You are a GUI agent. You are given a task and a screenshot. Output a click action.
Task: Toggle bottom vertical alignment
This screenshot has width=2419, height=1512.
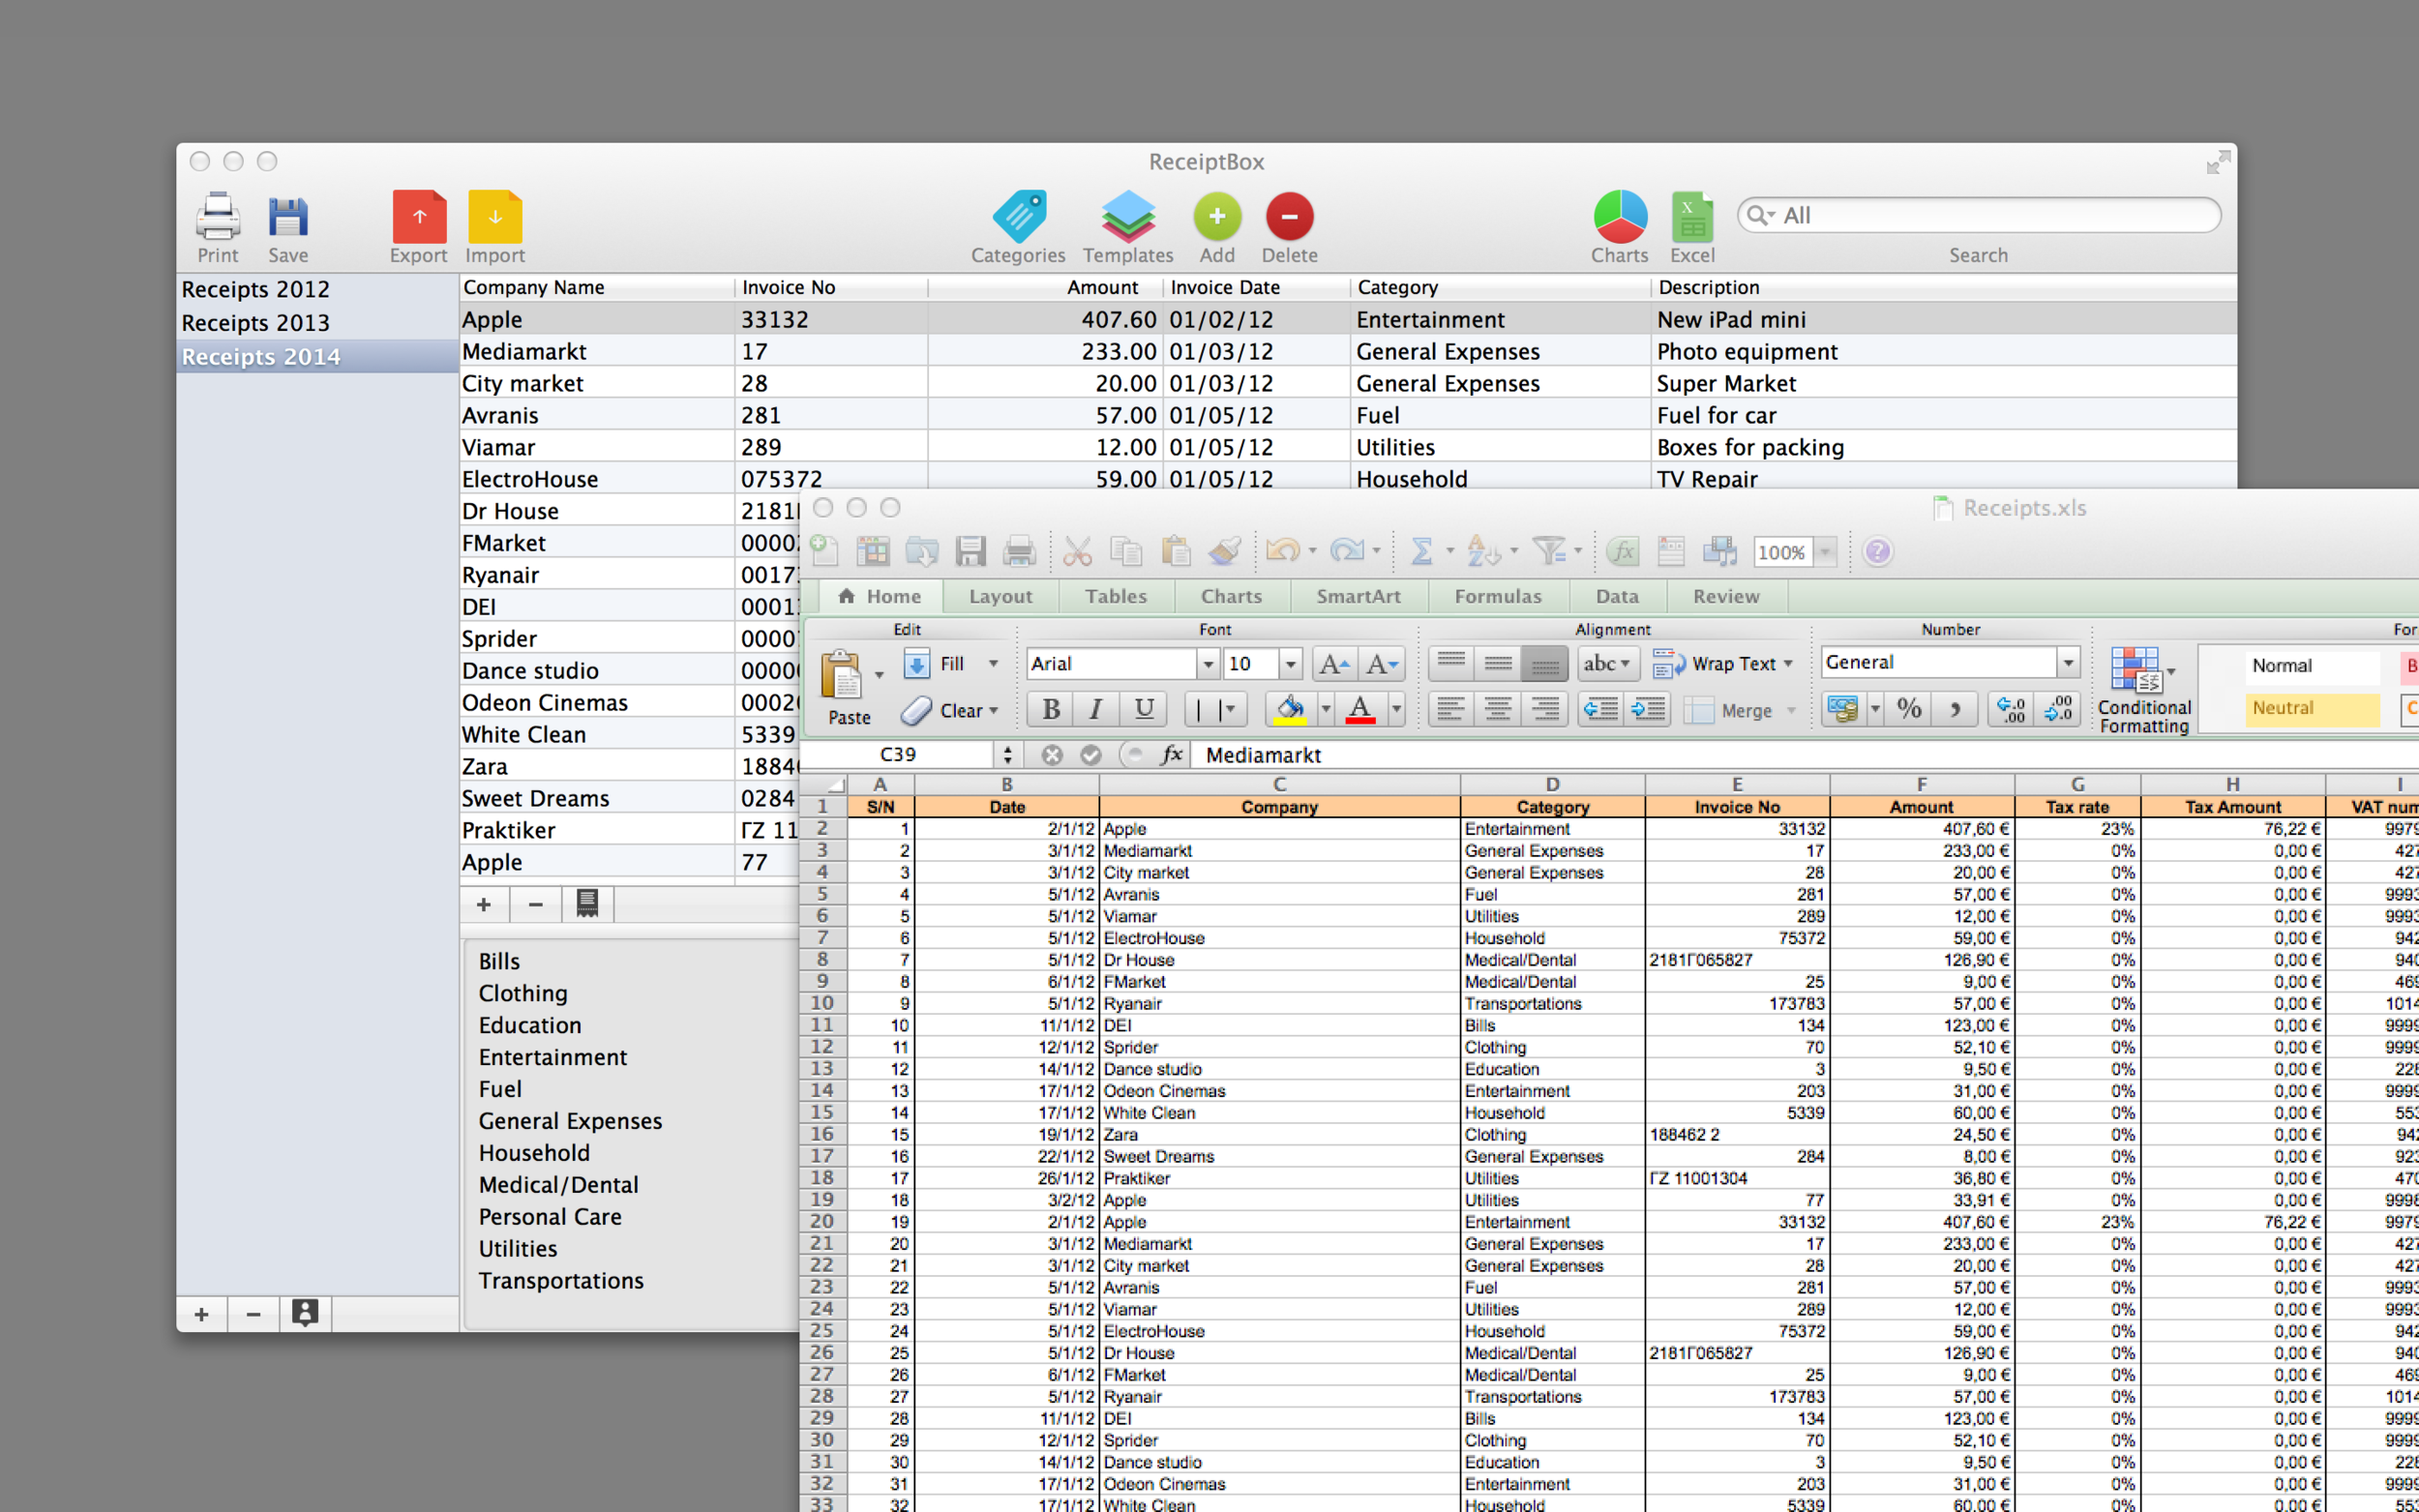(1545, 663)
